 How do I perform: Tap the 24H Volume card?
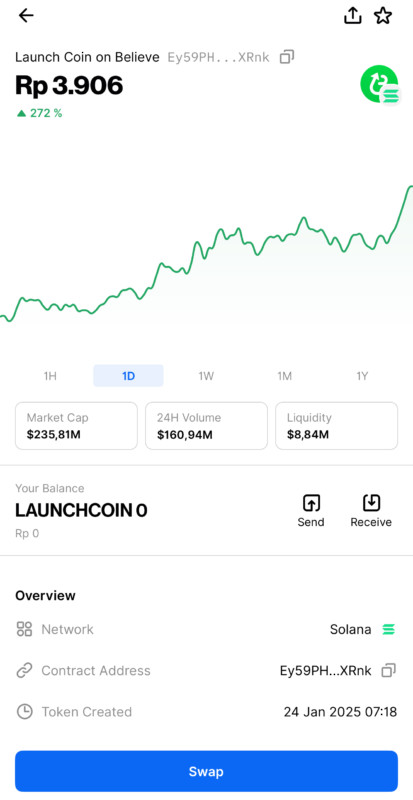(206, 426)
